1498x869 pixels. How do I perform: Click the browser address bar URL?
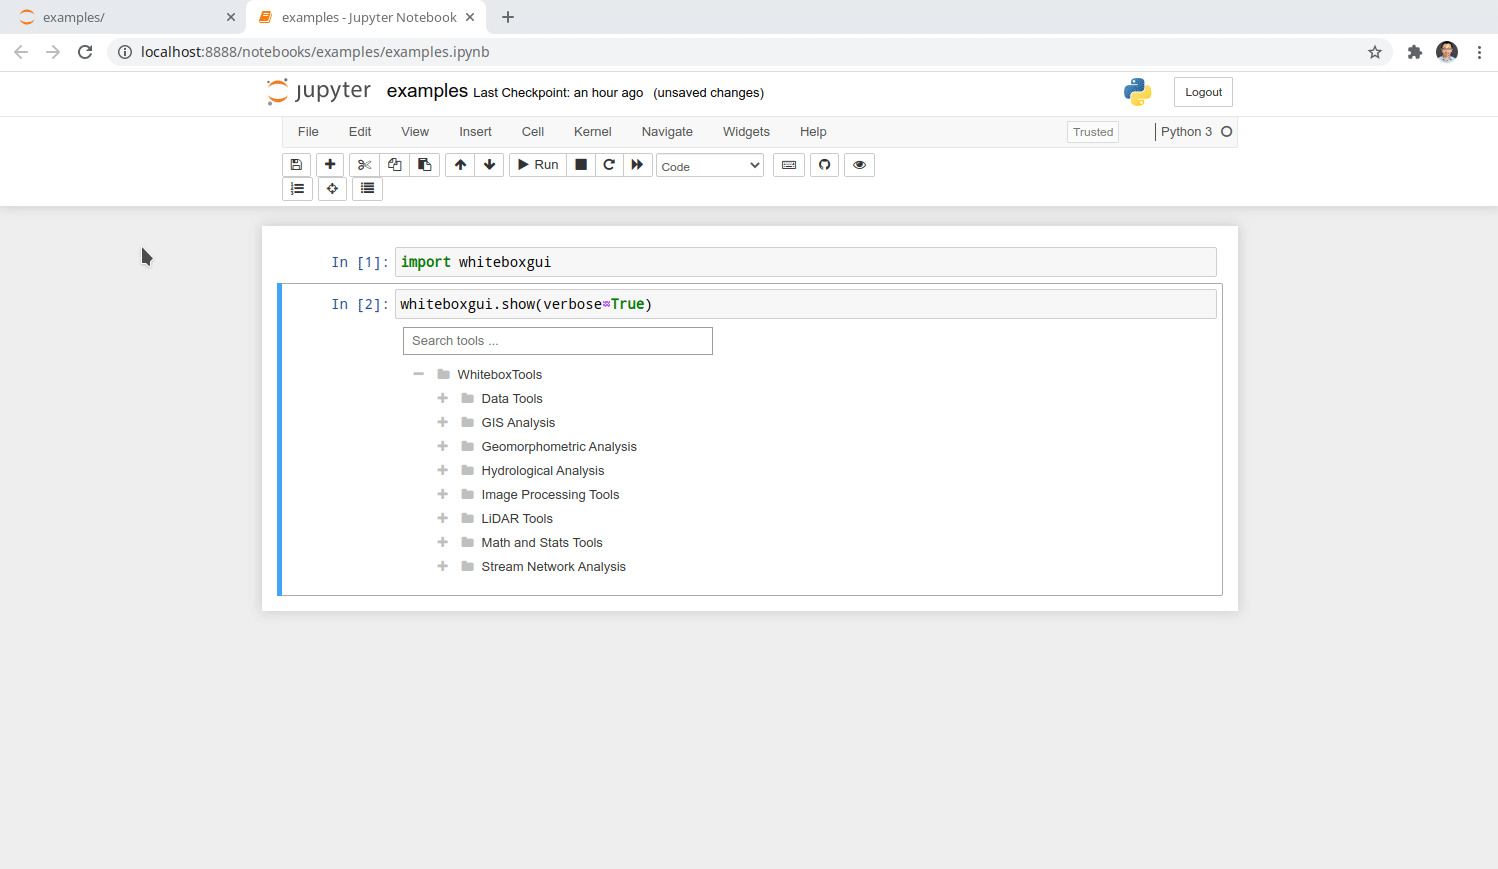pos(315,52)
